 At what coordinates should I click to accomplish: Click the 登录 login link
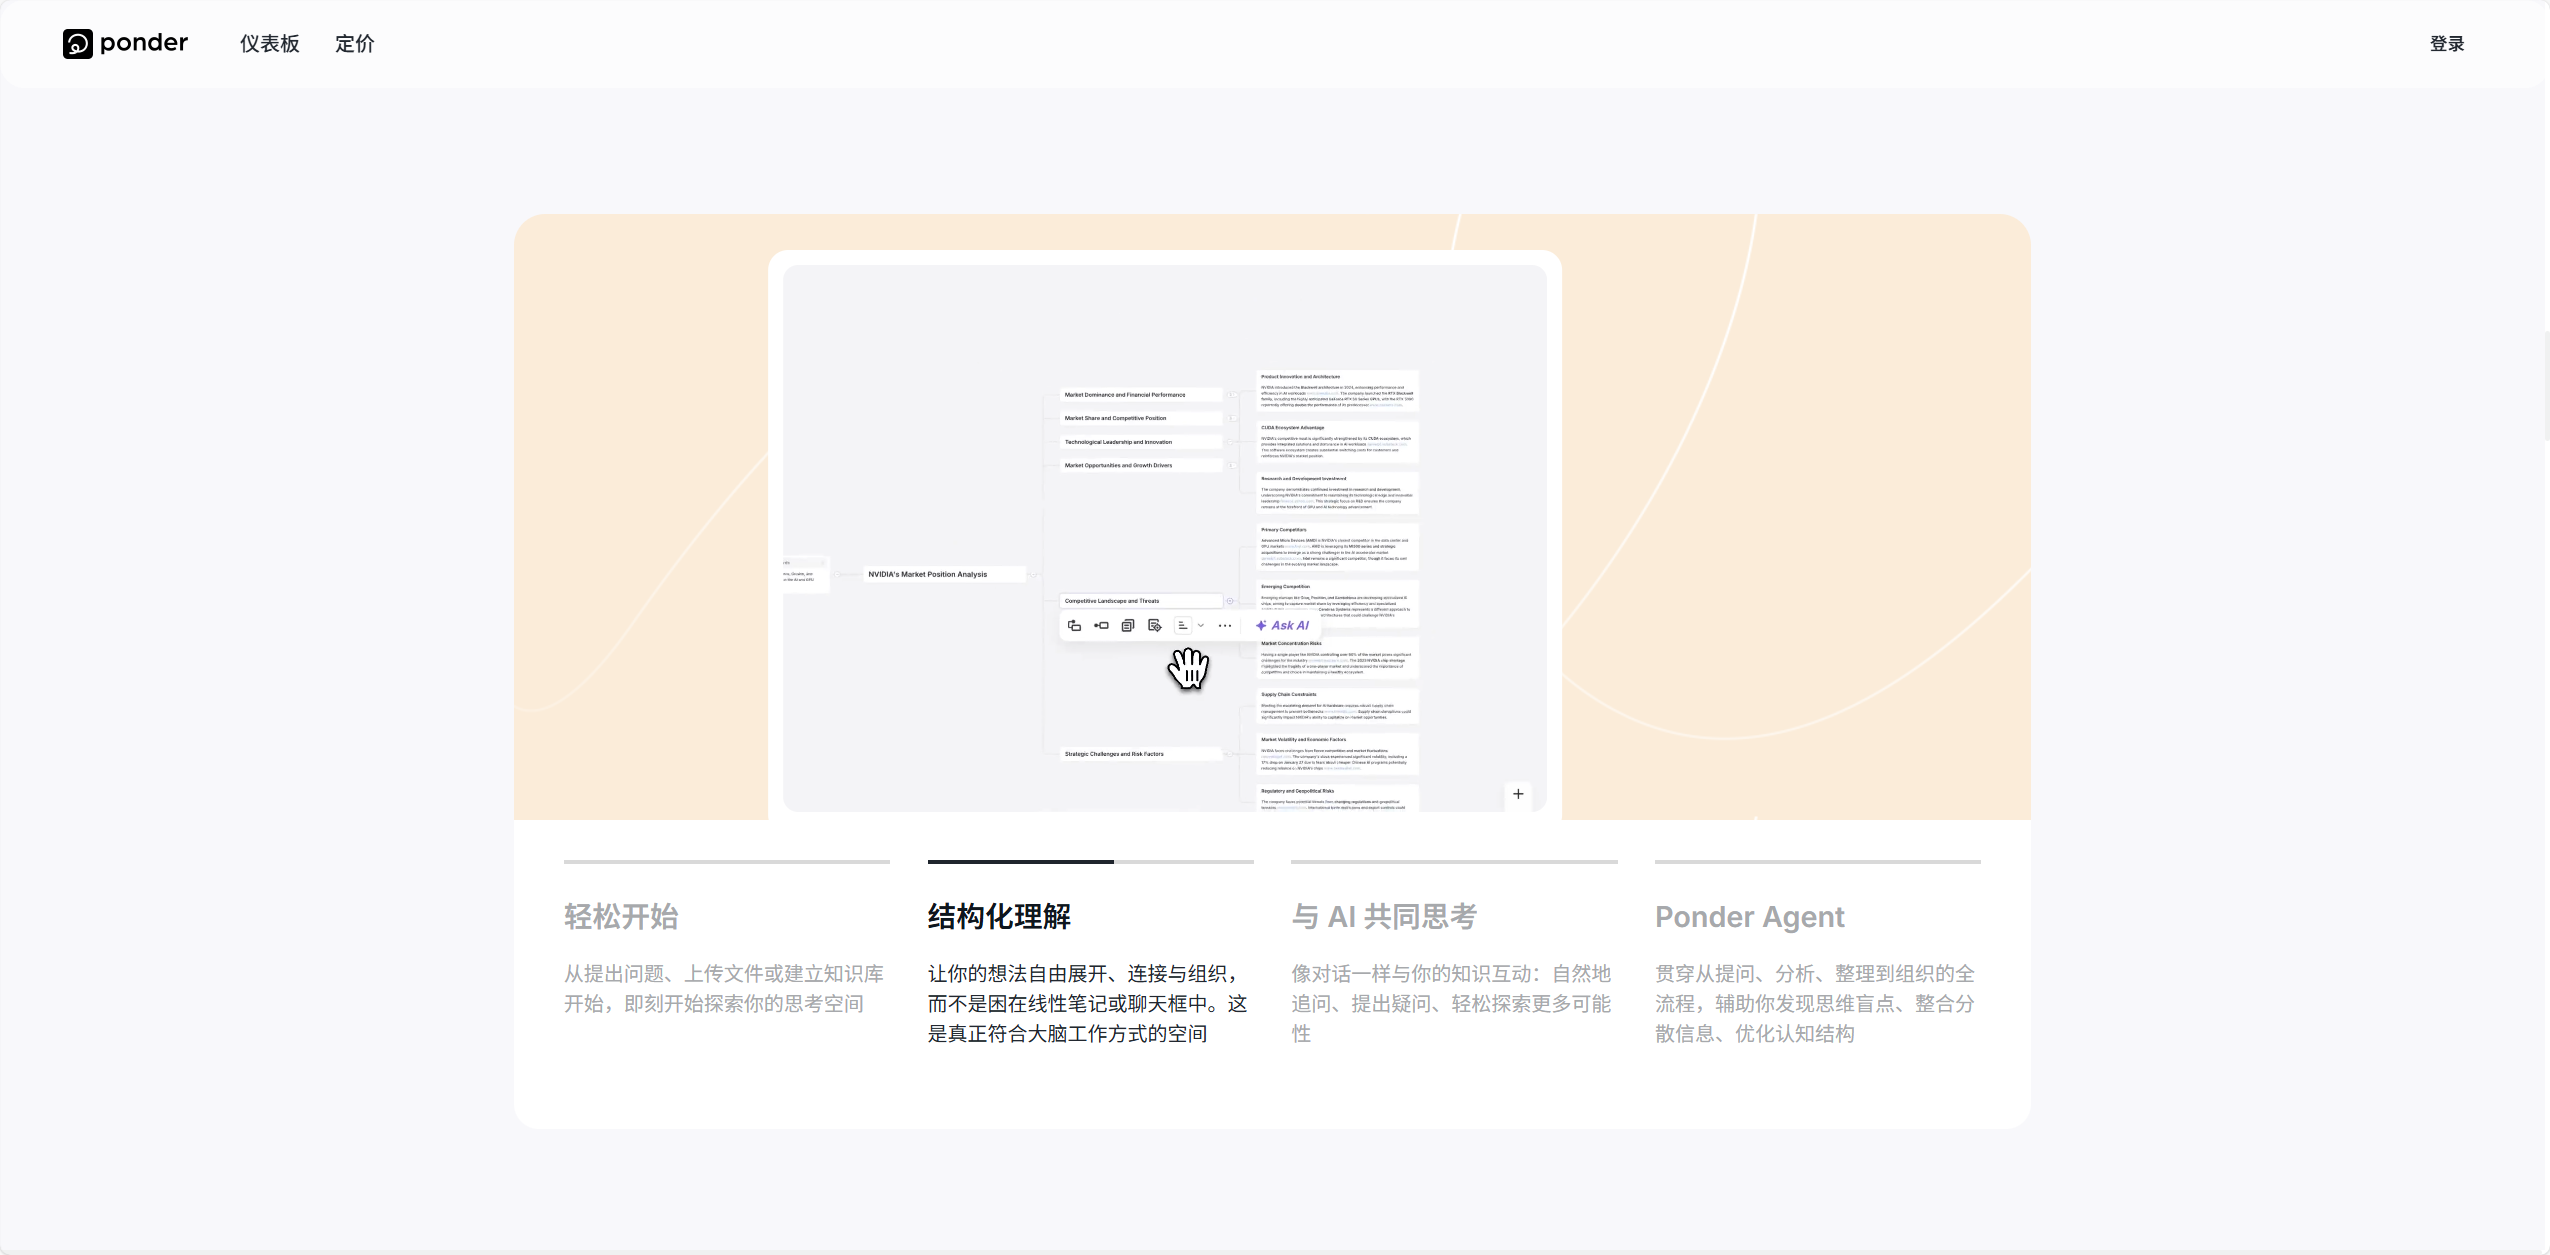pyautogui.click(x=2447, y=44)
